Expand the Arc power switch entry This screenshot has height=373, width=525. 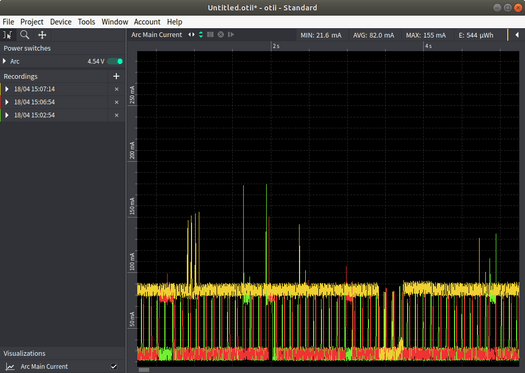5,61
